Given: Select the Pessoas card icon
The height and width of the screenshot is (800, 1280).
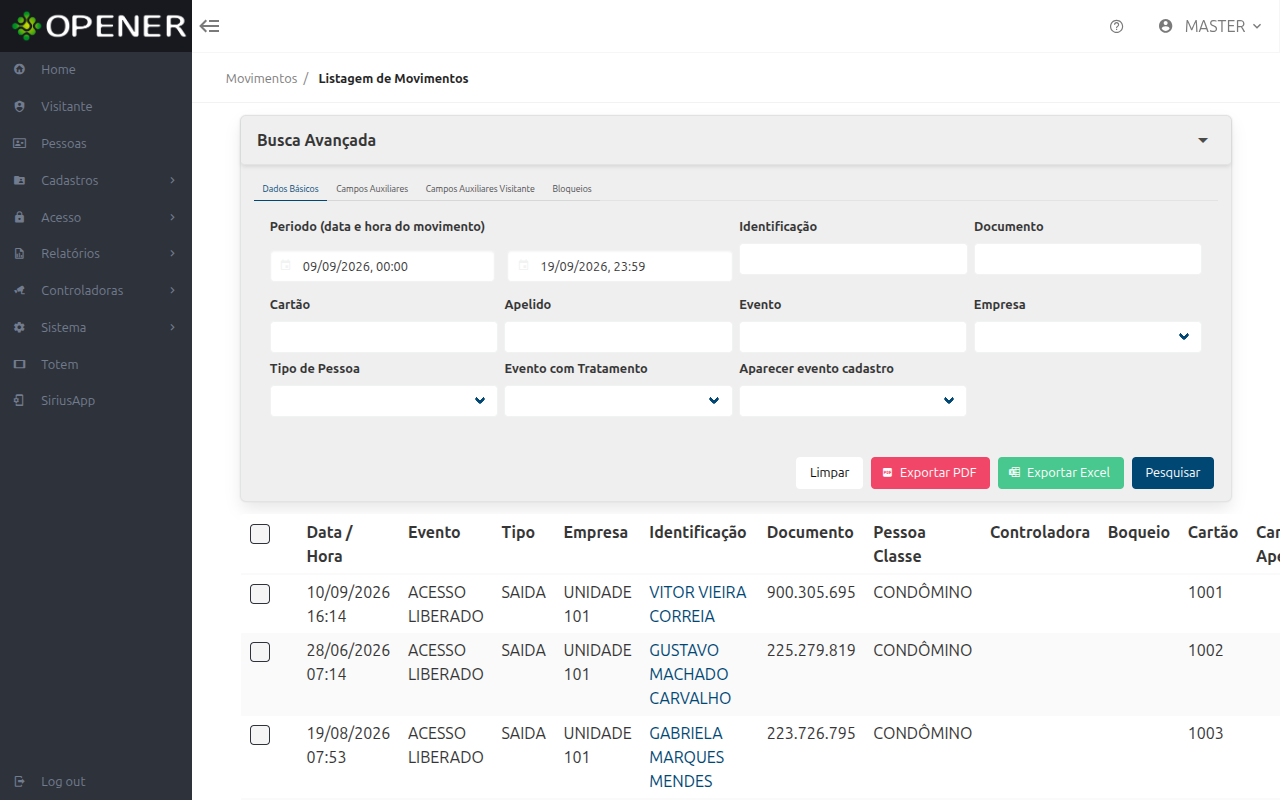Looking at the screenshot, I should [19, 143].
